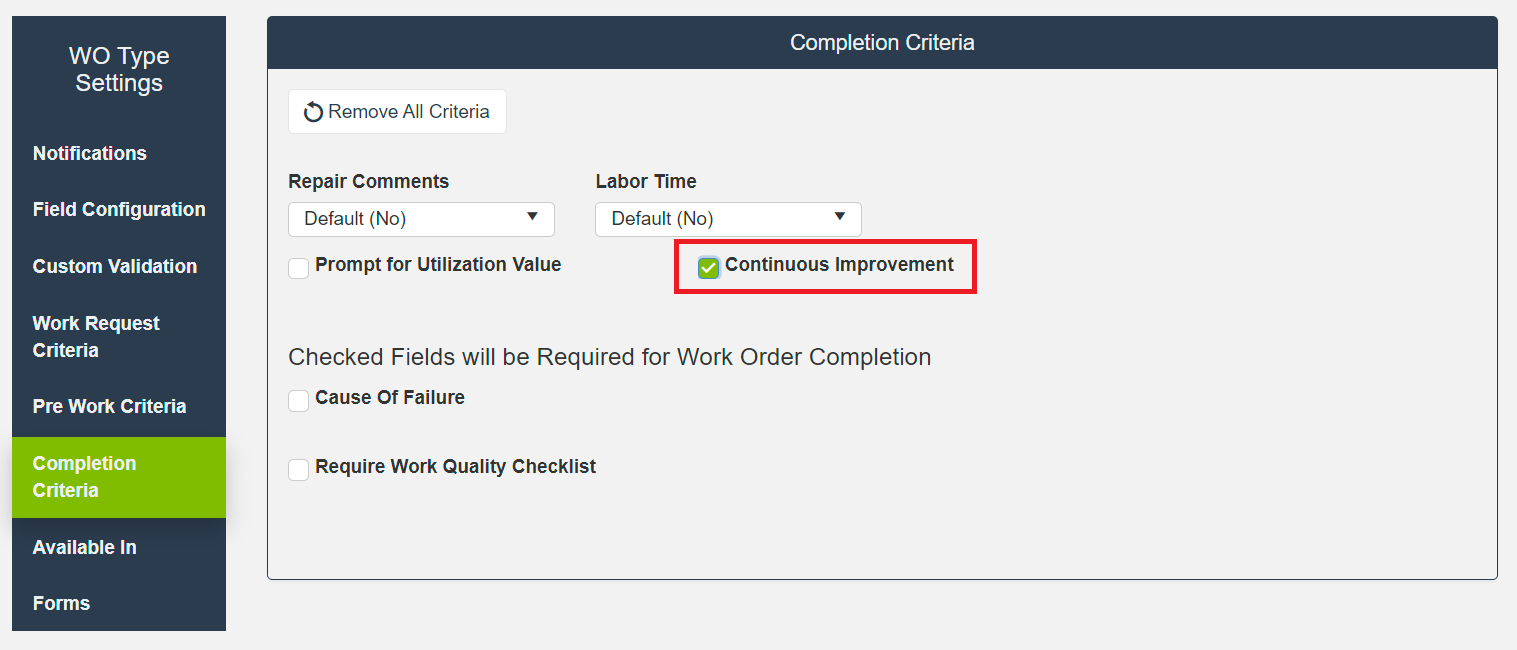This screenshot has height=650, width=1517.
Task: Click the reset icon beside Remove All Criteria
Action: point(314,112)
